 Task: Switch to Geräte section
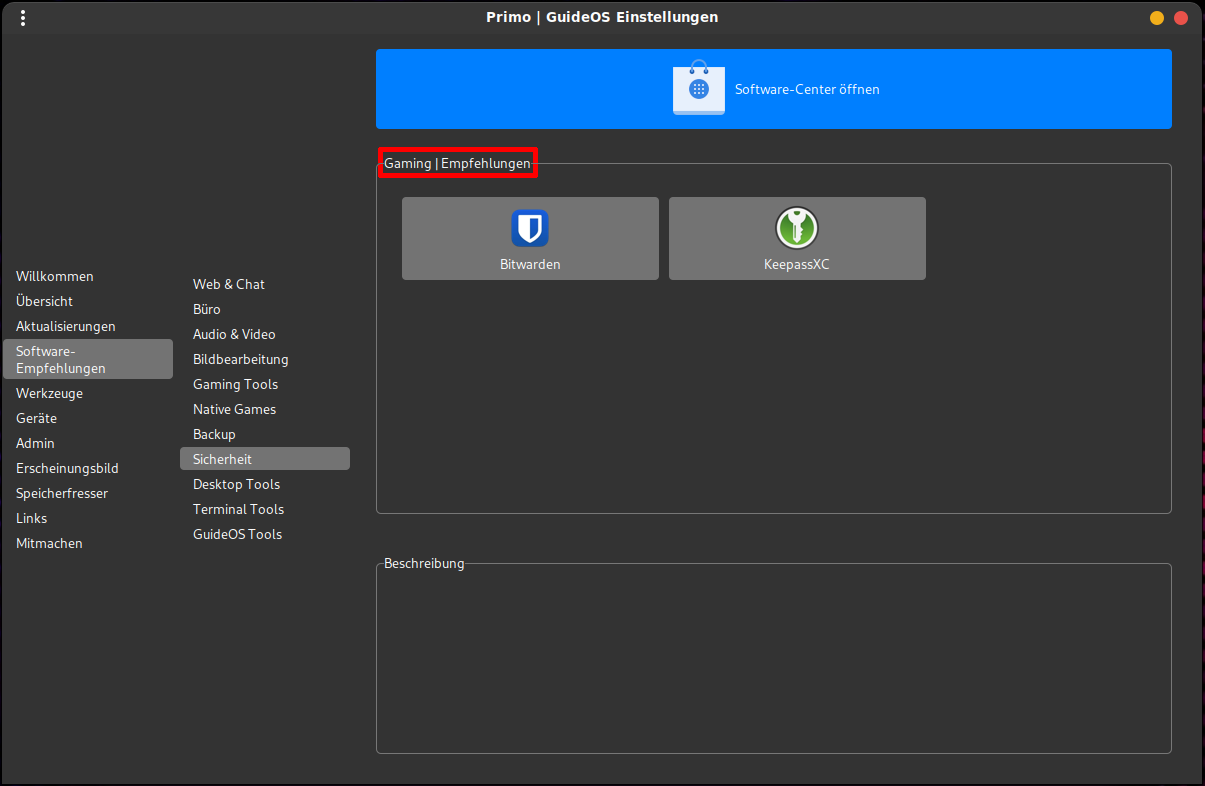point(36,418)
